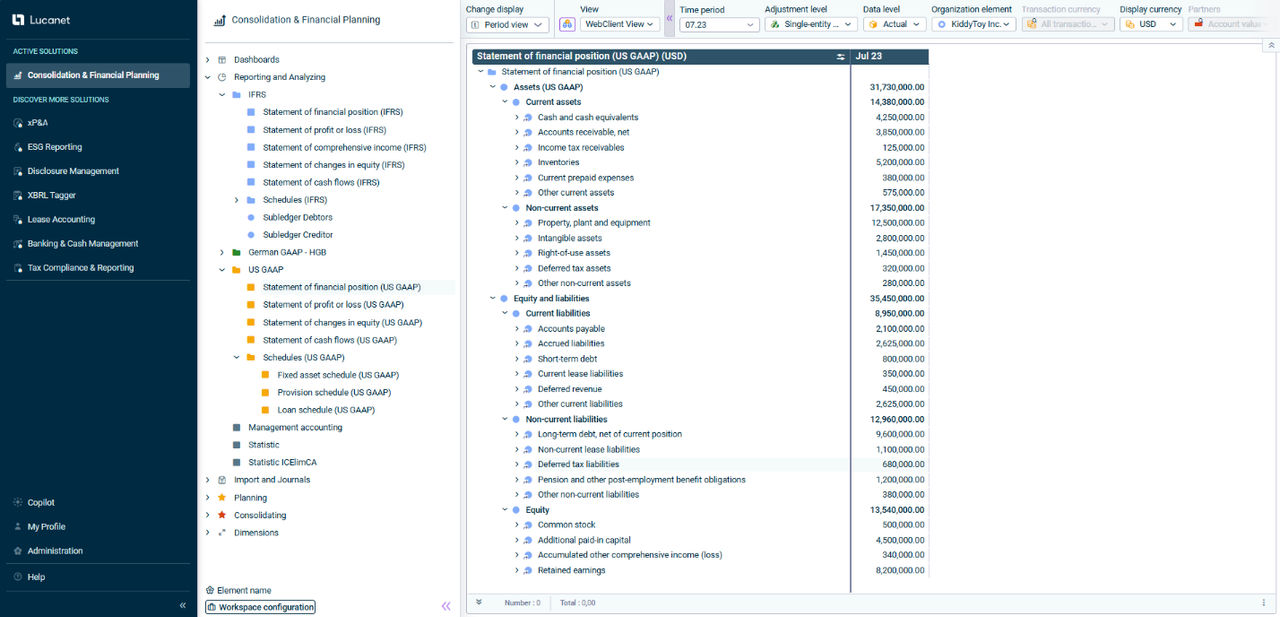
Task: Collapse the top filter toolbar
Action: 1271,46
